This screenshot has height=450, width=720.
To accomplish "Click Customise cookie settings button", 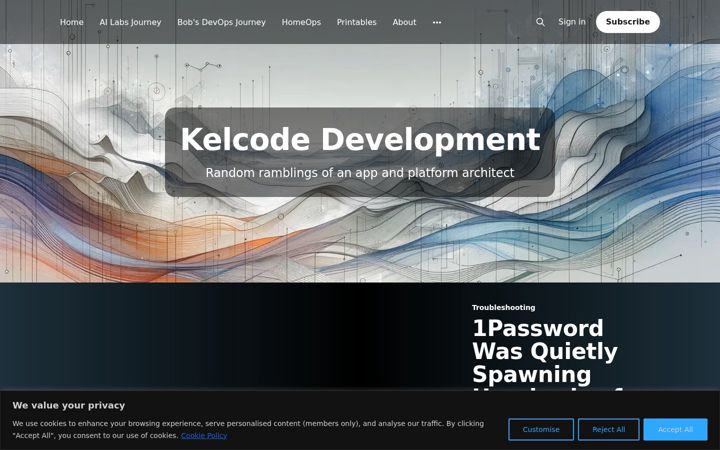I will pyautogui.click(x=541, y=429).
